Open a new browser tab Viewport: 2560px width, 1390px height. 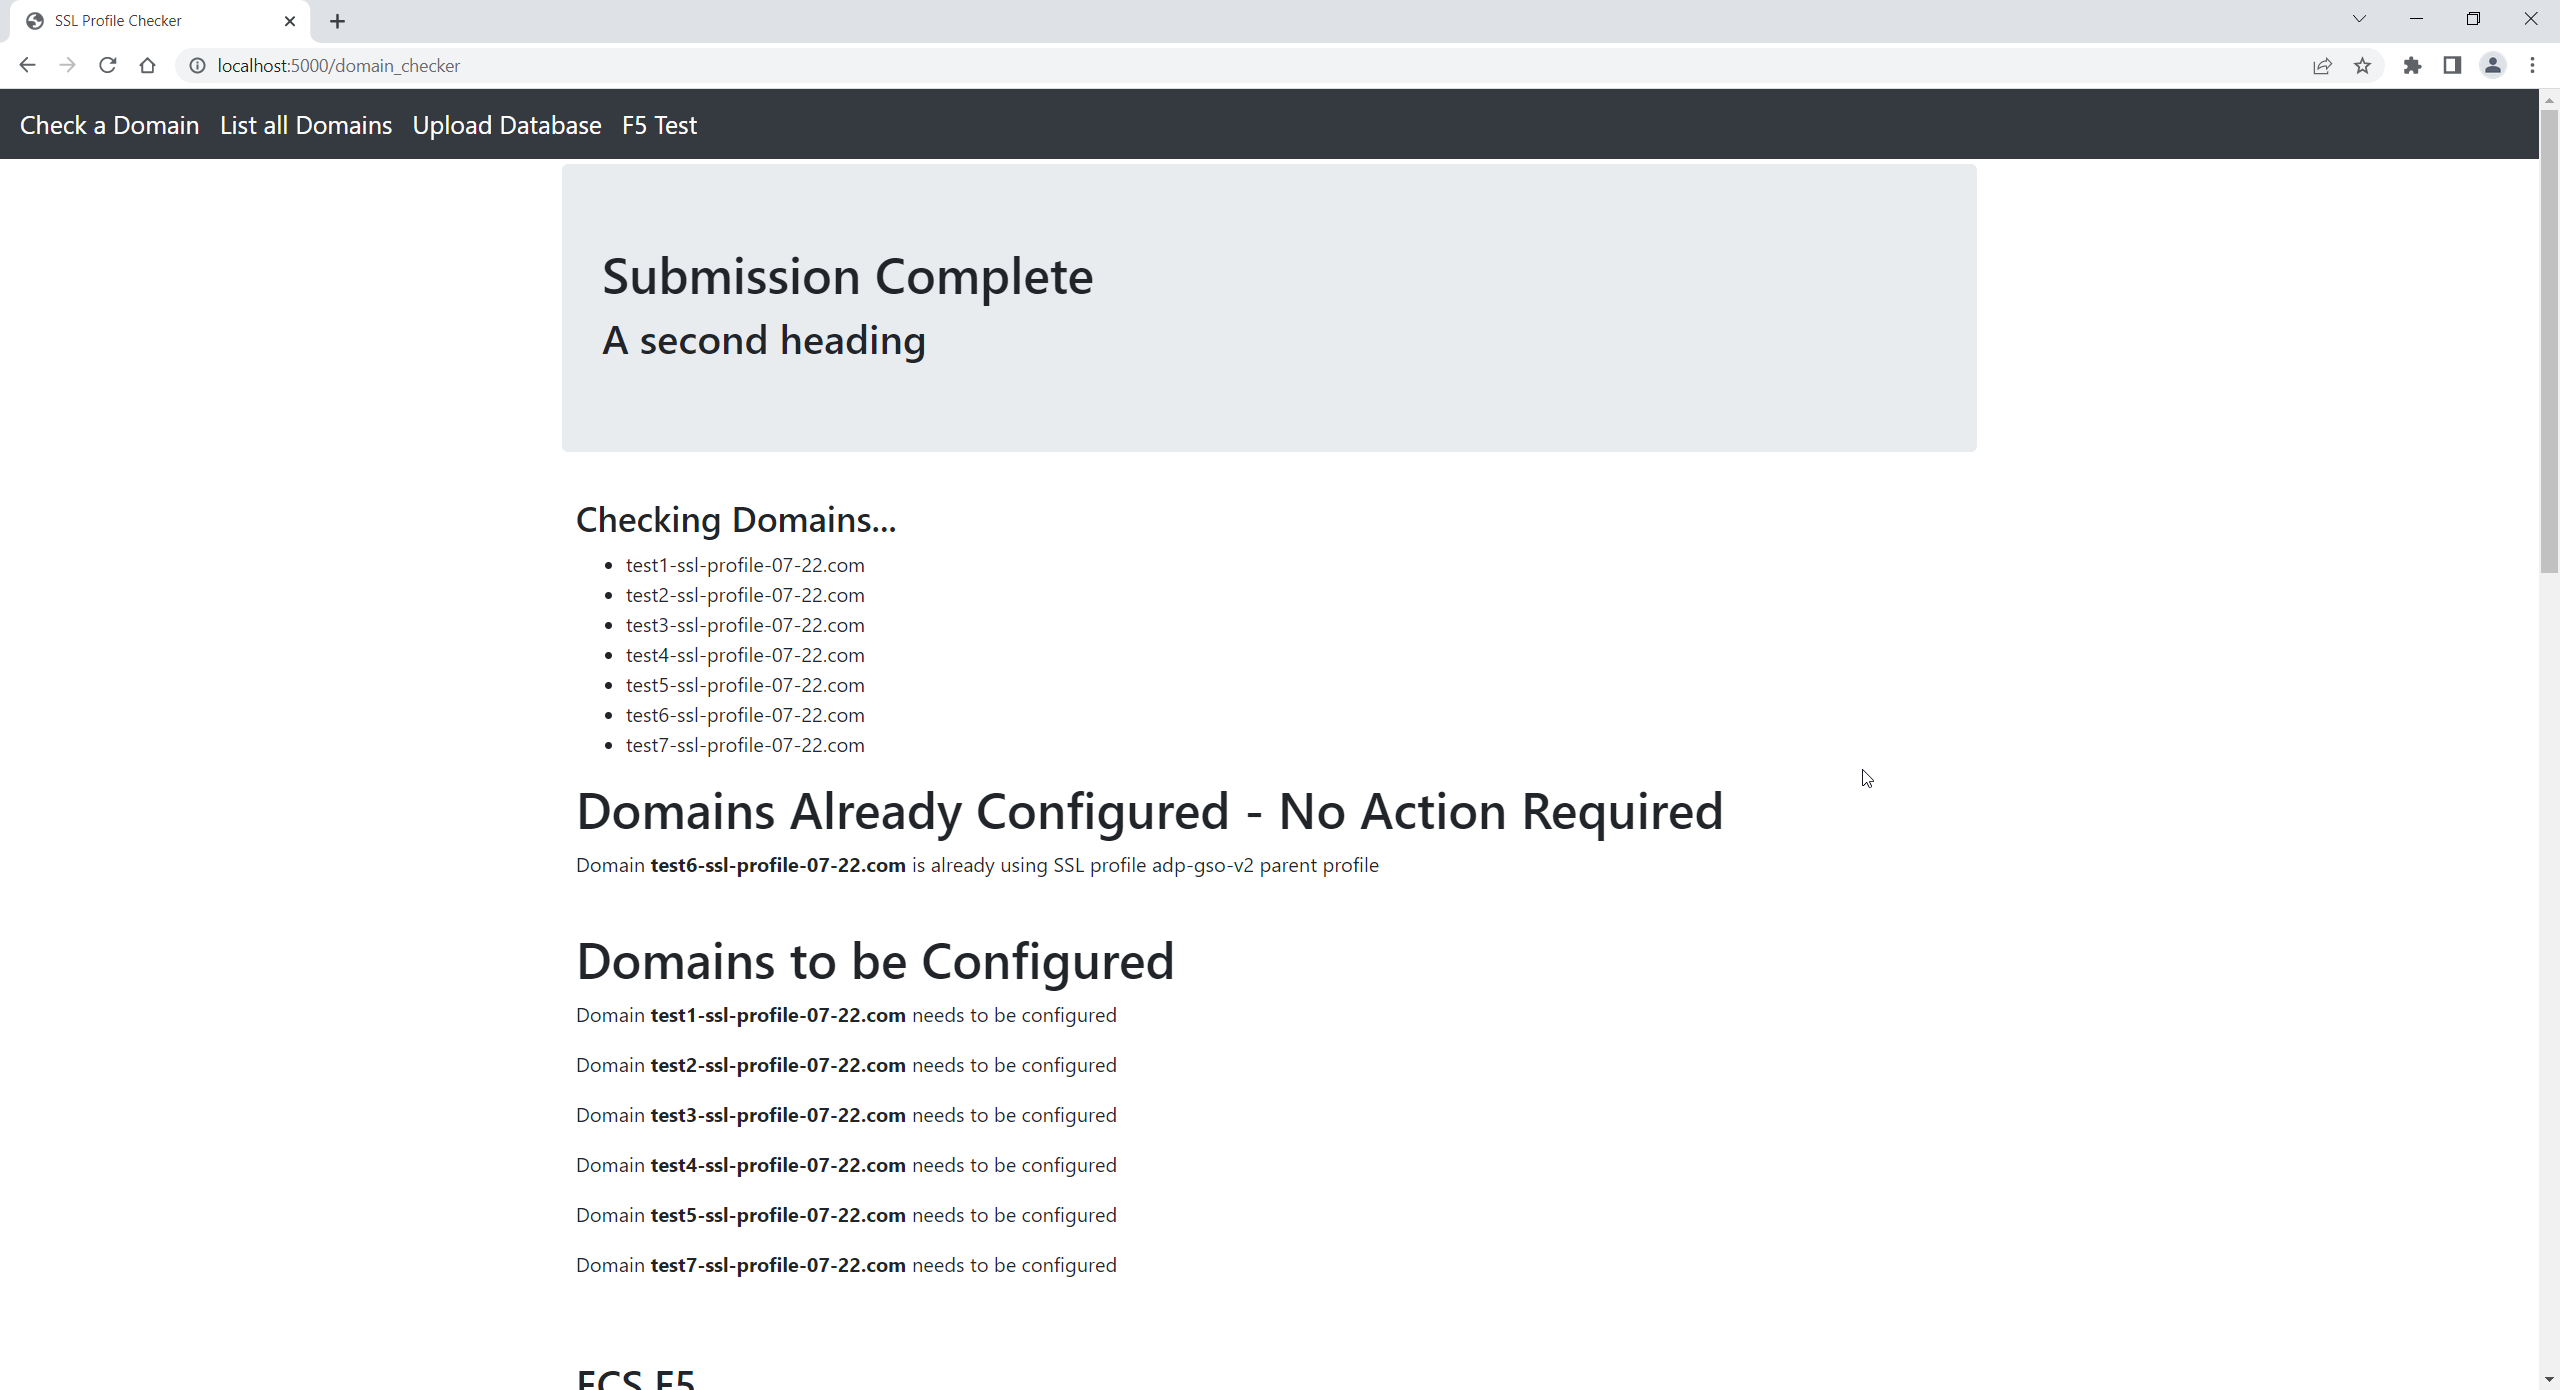coord(337,21)
